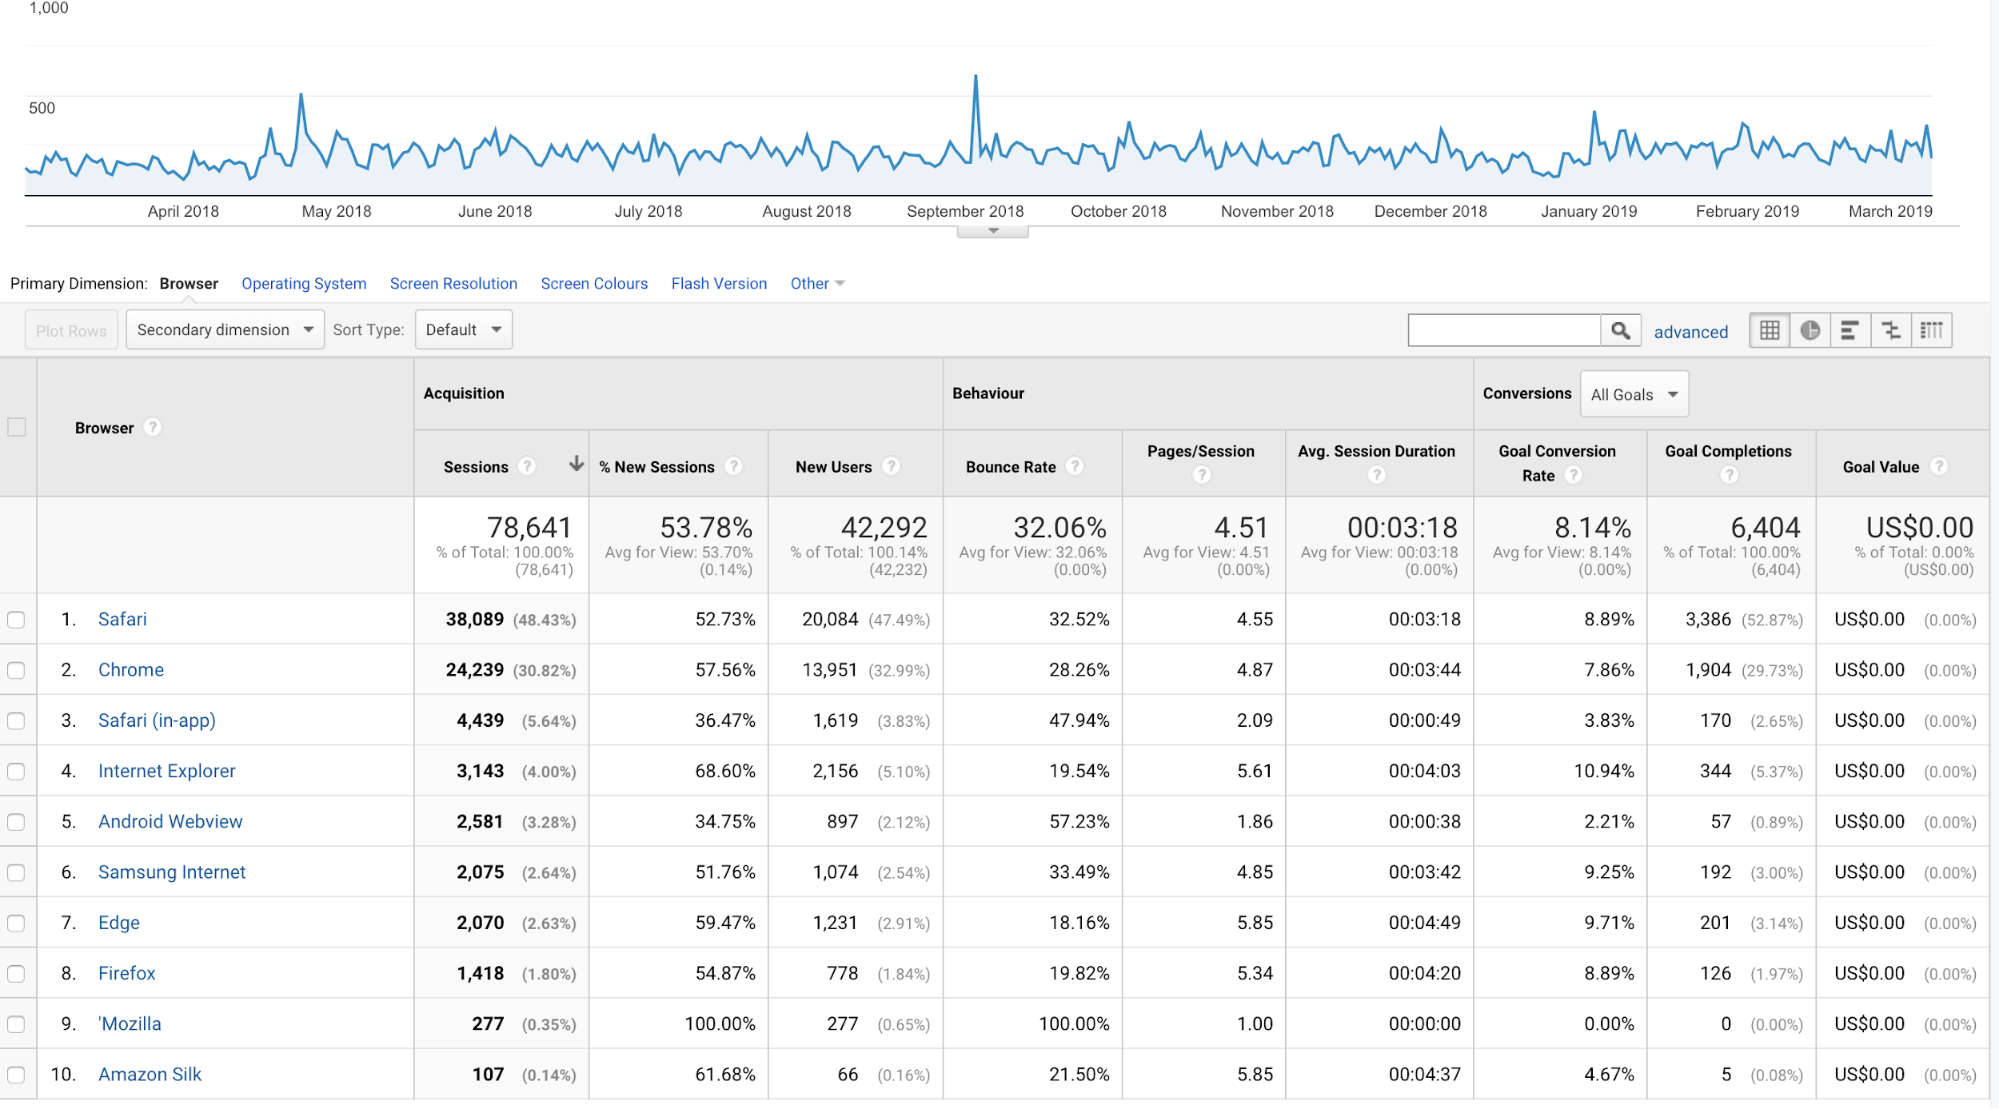Select Operating System primary dimension
Image resolution: width=1999 pixels, height=1109 pixels.
pos(304,284)
